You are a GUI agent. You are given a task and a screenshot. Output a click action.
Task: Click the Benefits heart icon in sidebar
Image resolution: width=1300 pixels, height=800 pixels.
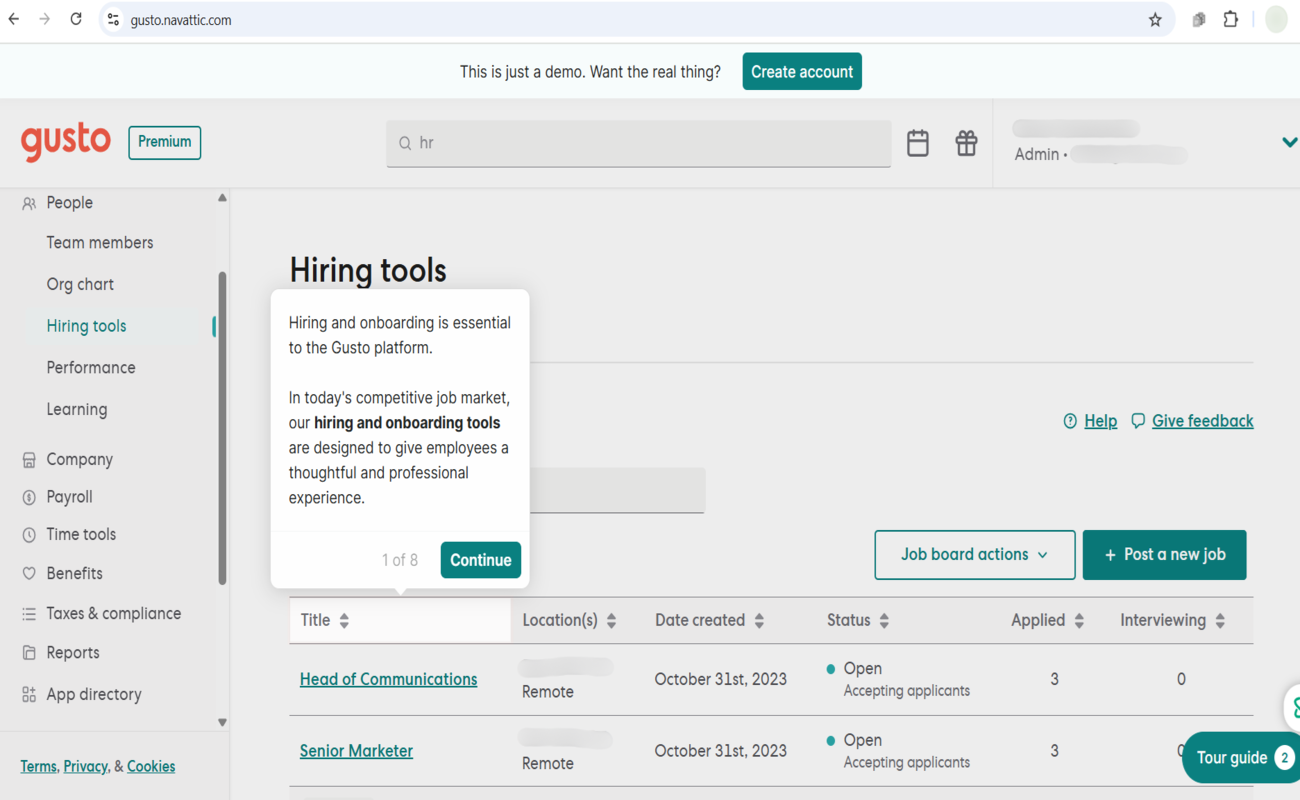point(29,574)
